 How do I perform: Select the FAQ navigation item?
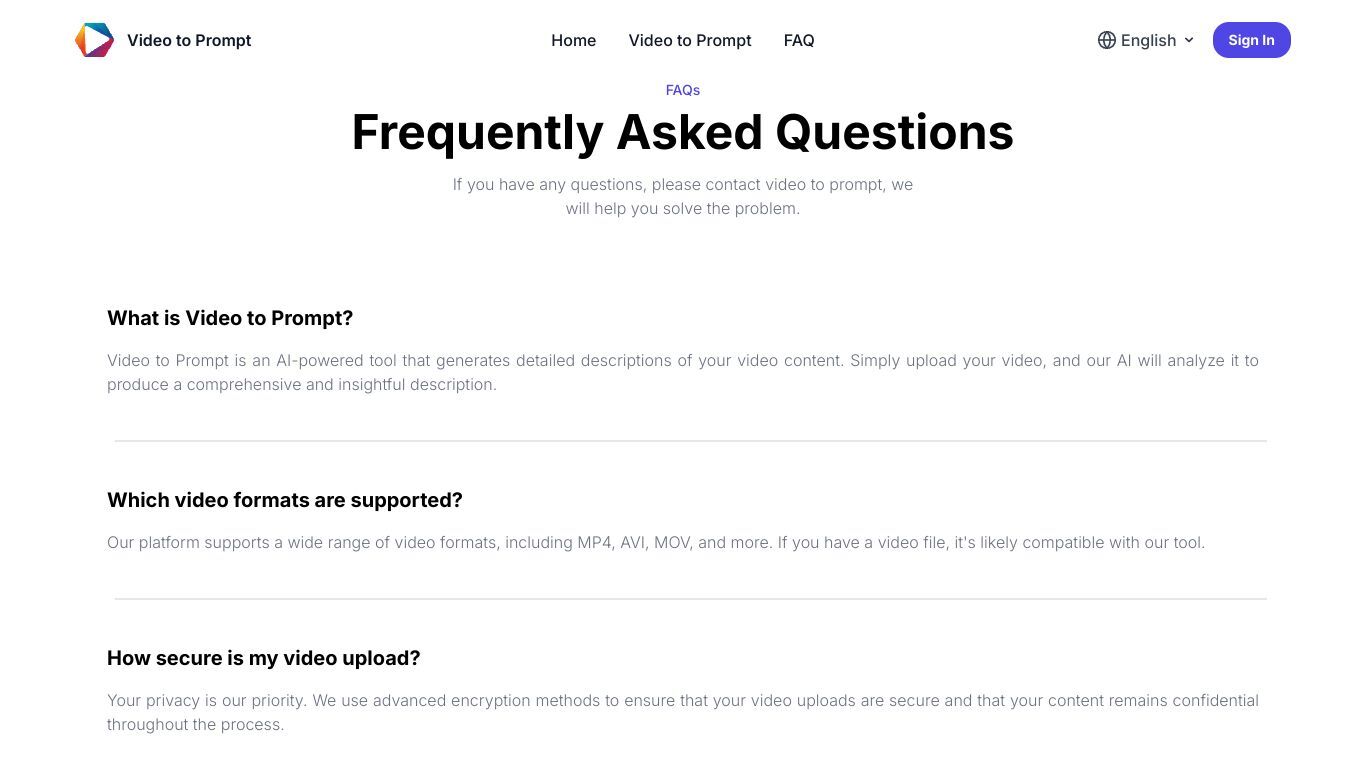click(x=799, y=40)
